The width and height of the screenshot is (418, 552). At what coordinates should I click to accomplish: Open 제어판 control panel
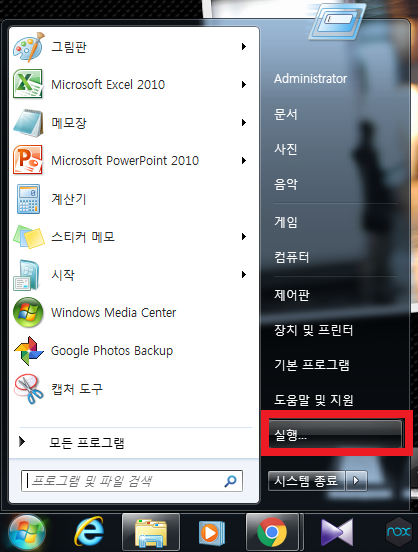(x=292, y=295)
